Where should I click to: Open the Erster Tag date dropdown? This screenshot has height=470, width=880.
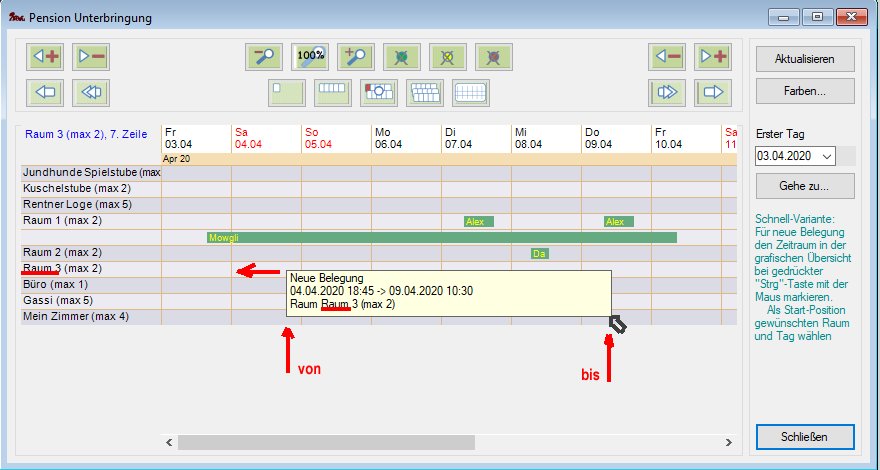tap(826, 156)
